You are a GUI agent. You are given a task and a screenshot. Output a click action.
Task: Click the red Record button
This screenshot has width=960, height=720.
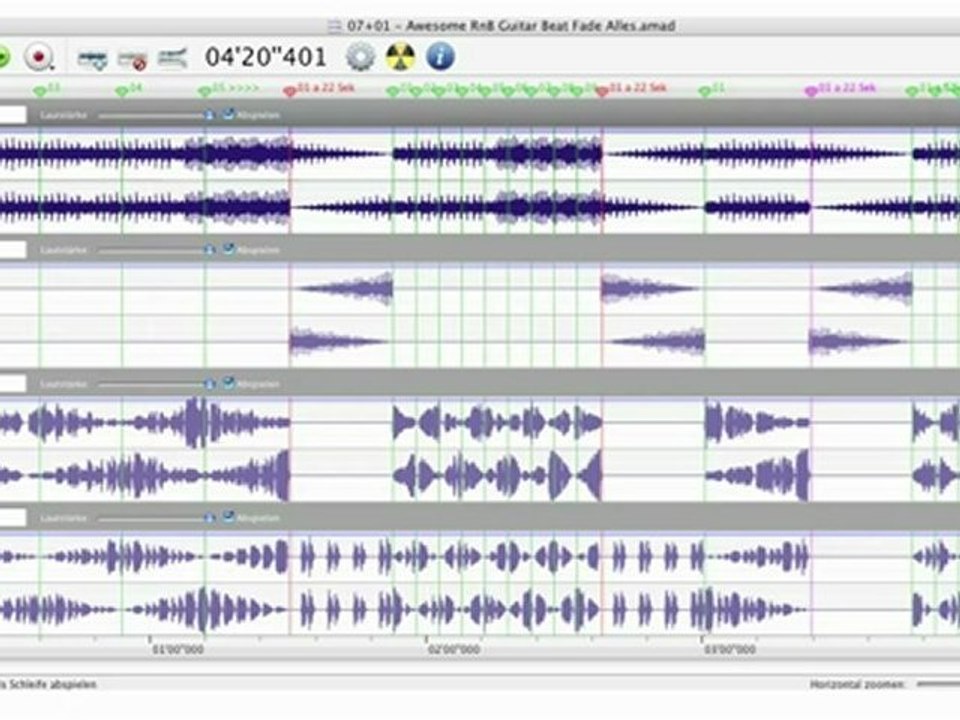pos(39,57)
